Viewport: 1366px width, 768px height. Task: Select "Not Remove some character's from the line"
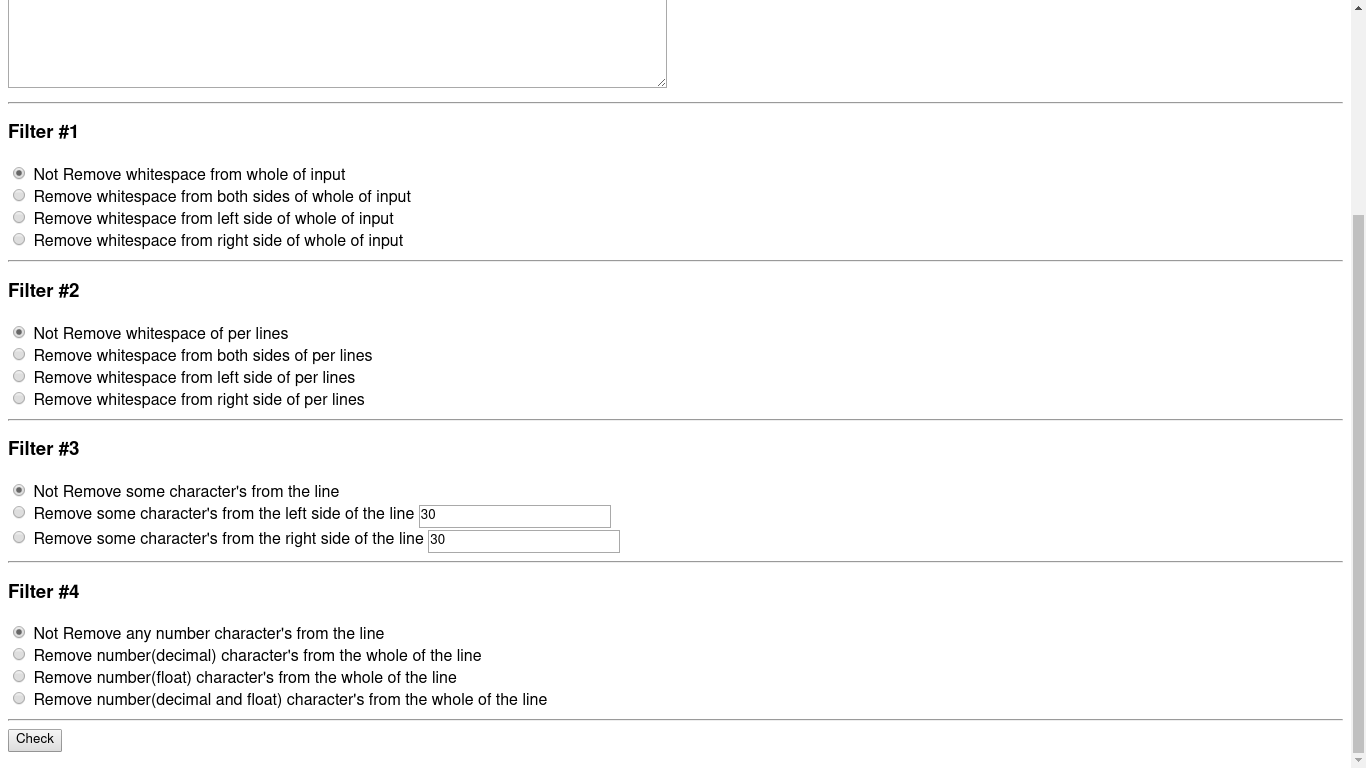point(19,490)
